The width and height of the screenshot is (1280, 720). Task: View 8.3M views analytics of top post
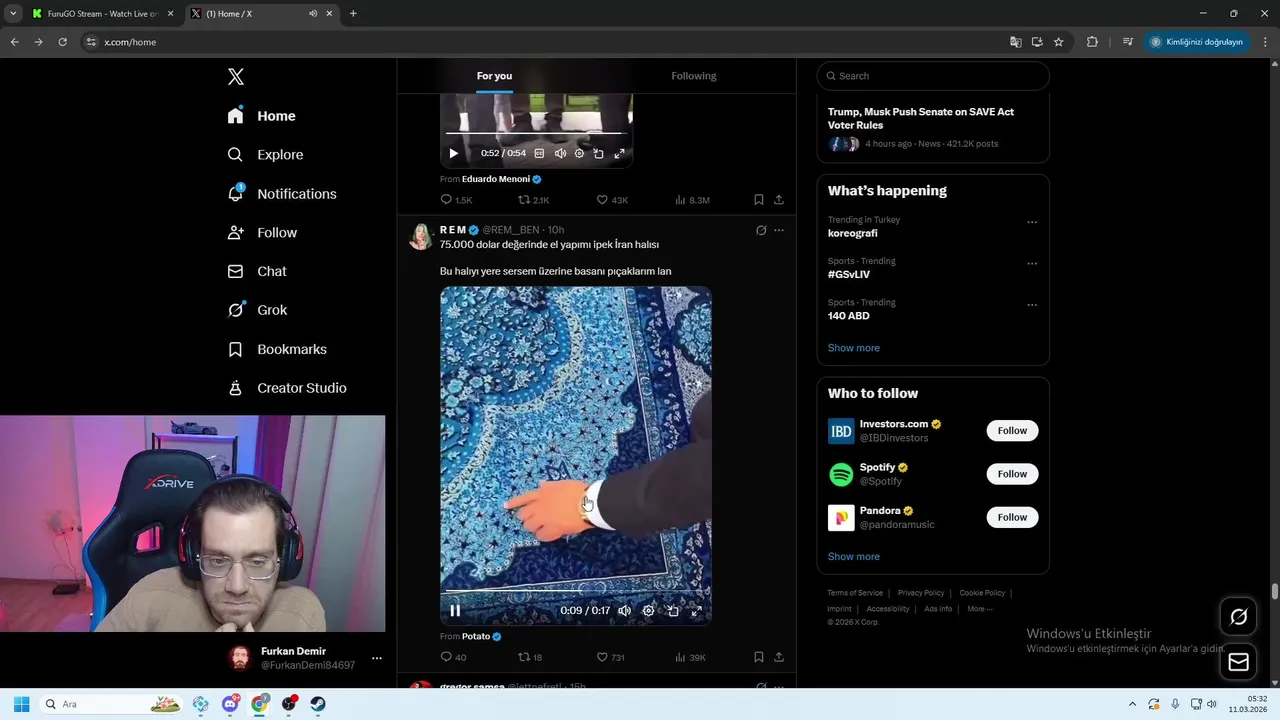tap(692, 200)
